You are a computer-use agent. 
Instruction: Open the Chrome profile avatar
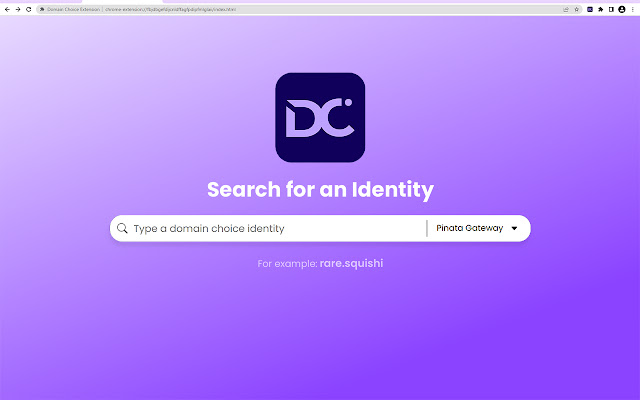pos(622,9)
